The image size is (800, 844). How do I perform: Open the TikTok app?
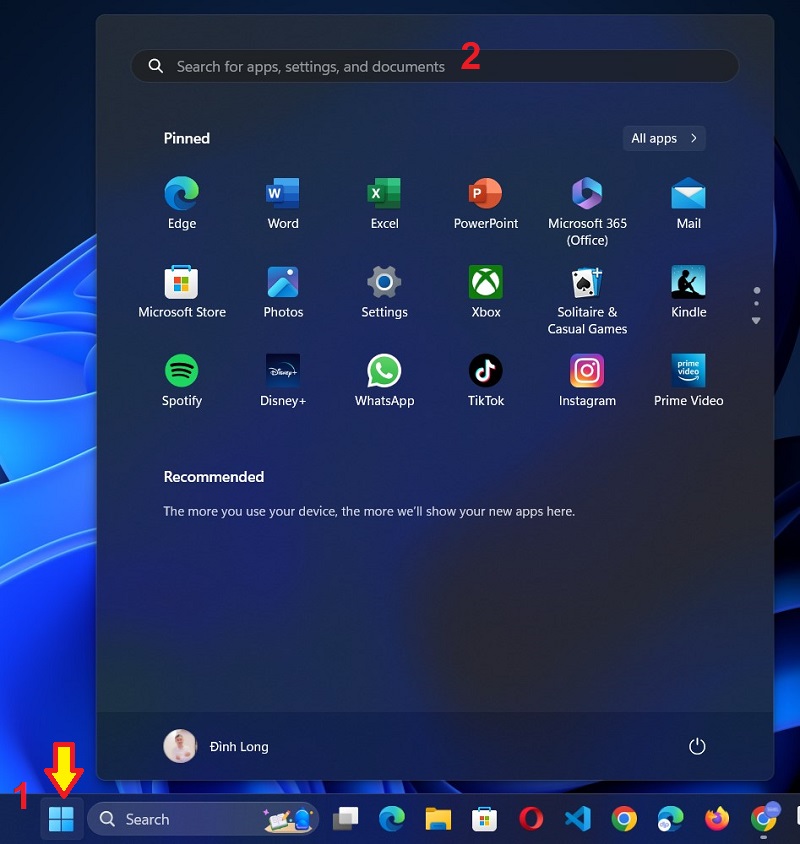click(486, 381)
